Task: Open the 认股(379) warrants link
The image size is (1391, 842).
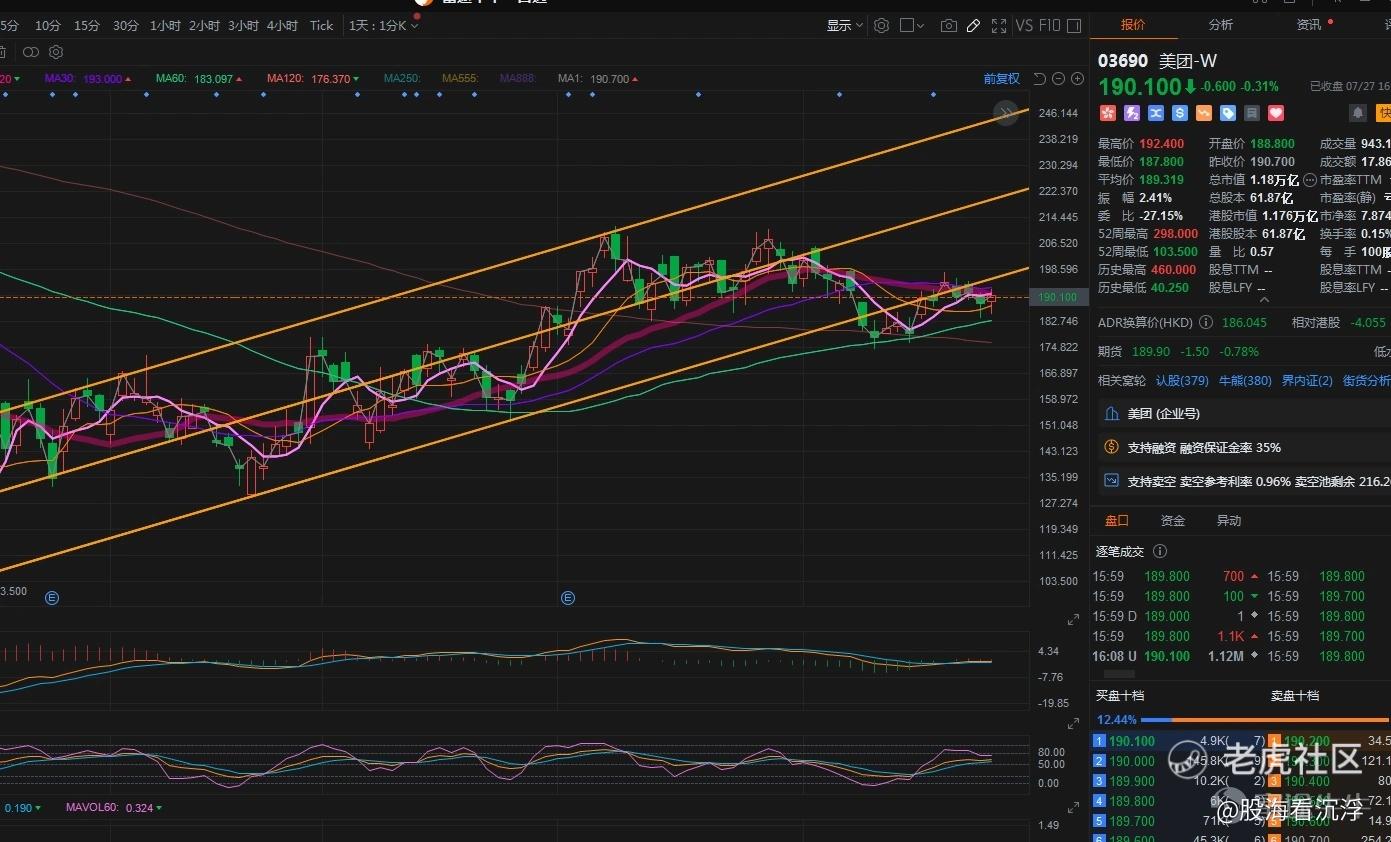Action: tap(1182, 380)
